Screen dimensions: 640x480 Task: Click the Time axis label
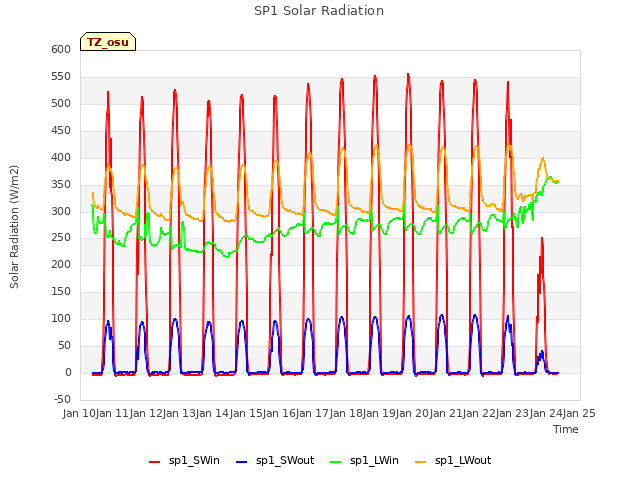(x=566, y=429)
